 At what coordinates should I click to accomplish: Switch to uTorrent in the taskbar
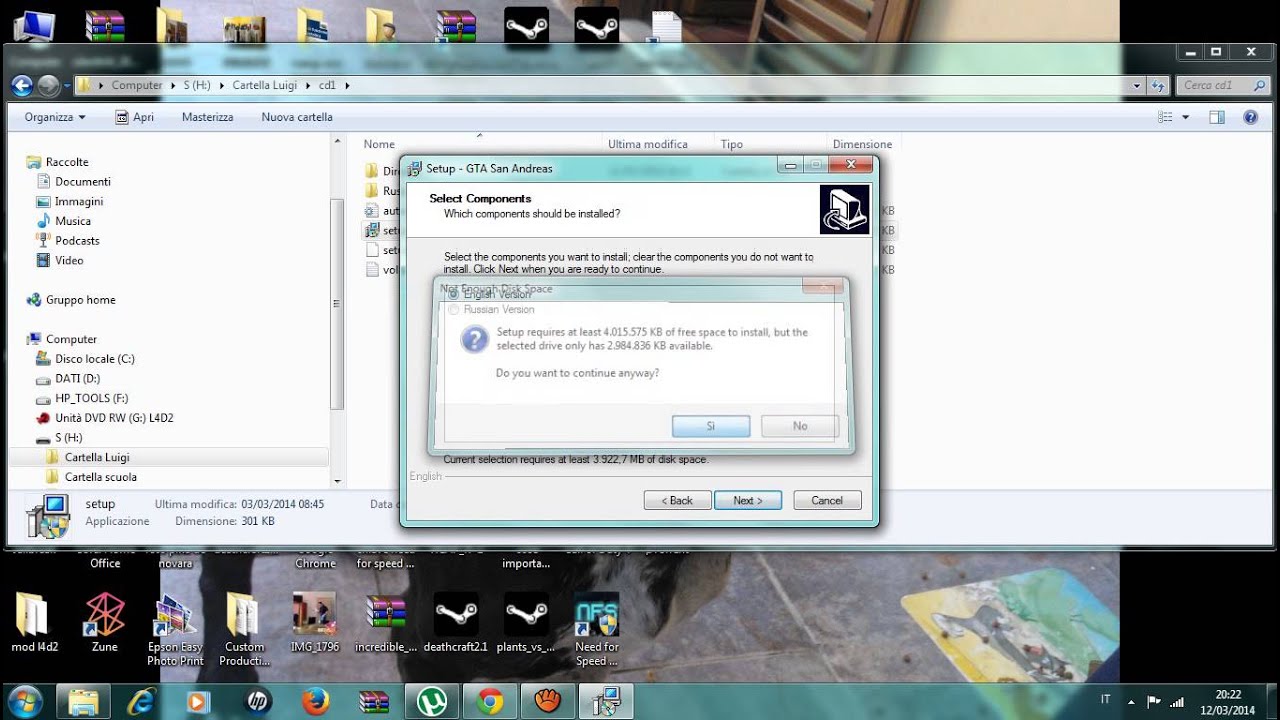click(x=432, y=702)
